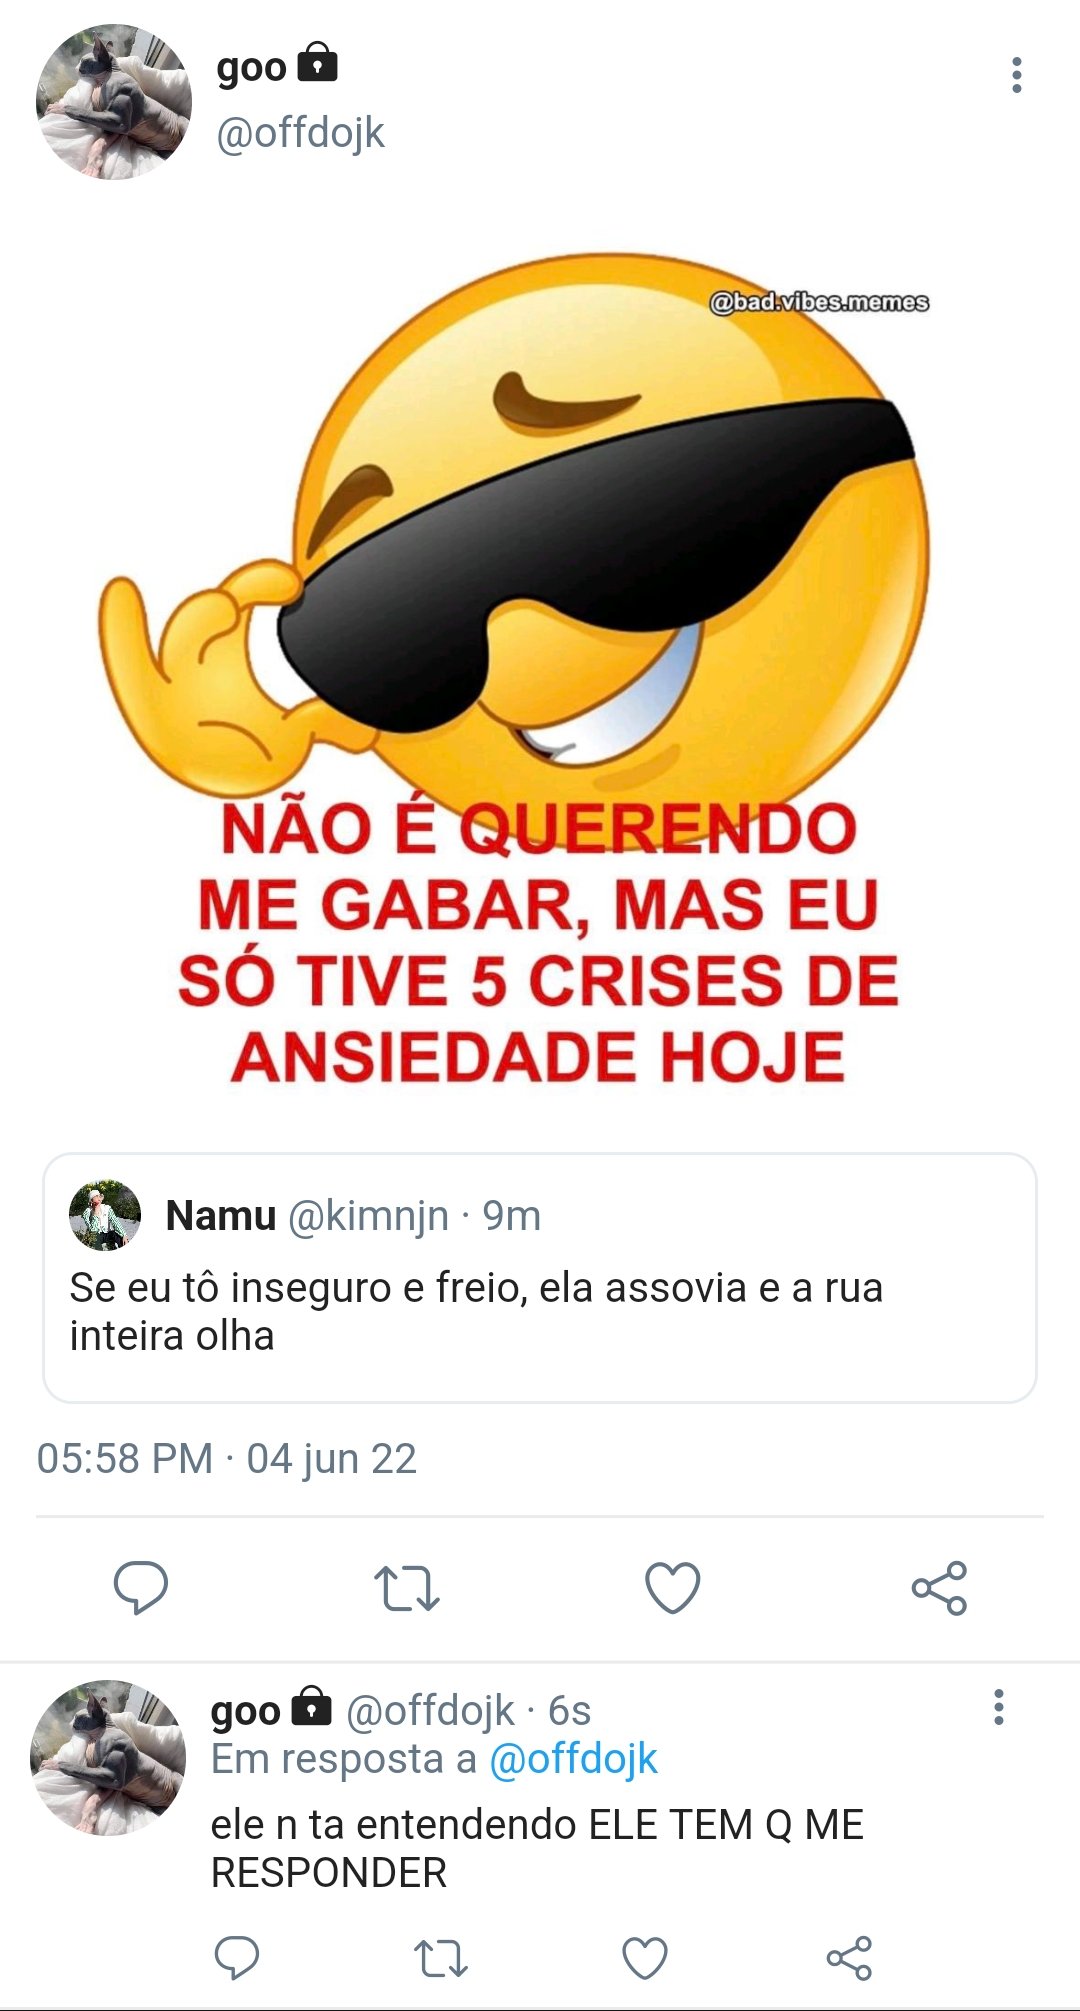Reply to the ELE TEM Q ME RESPONDER tweet

pos(237,1957)
